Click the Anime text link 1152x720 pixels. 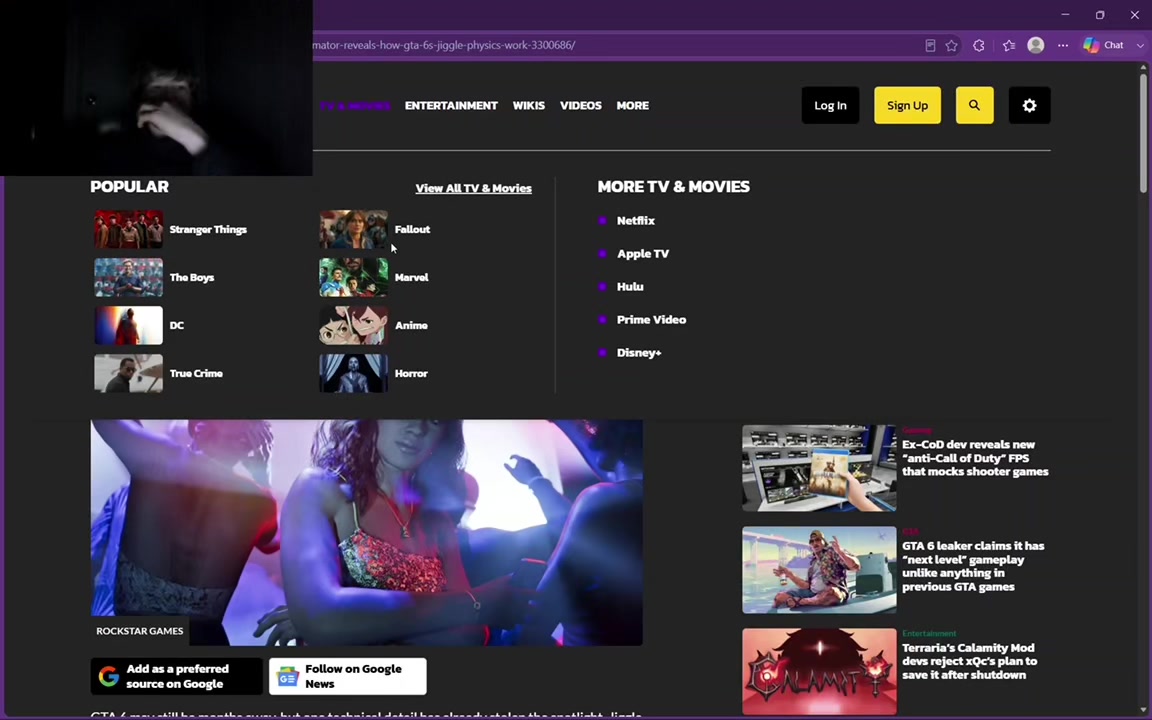pos(411,325)
